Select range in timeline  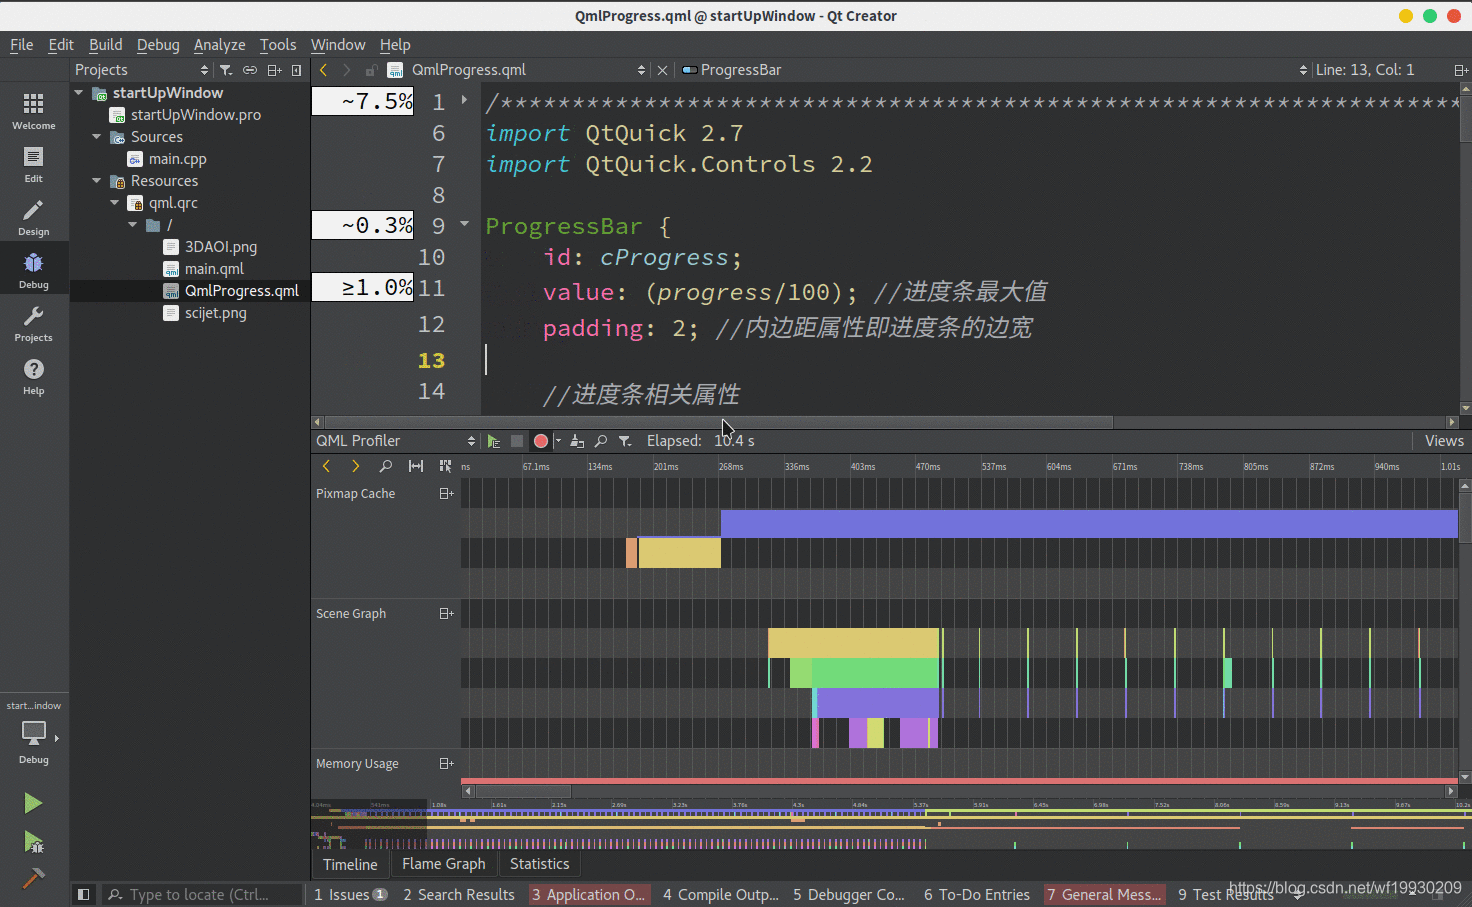coord(416,466)
